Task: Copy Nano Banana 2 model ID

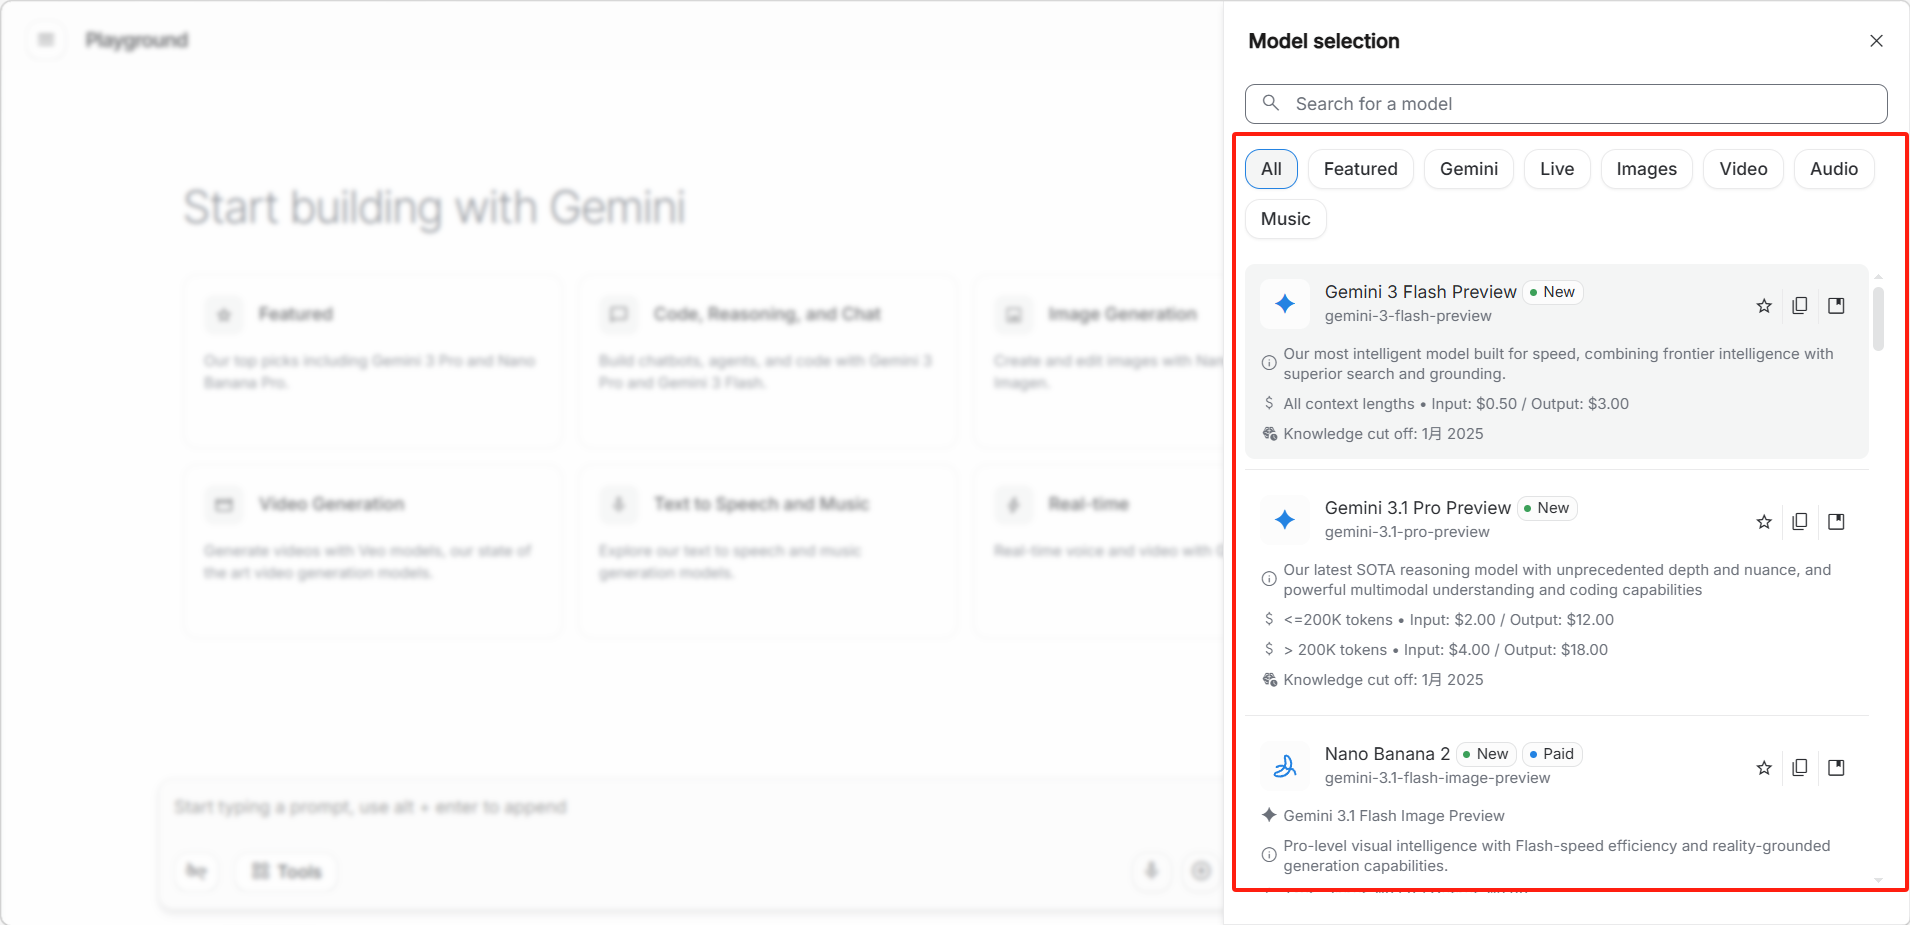Action: point(1800,768)
